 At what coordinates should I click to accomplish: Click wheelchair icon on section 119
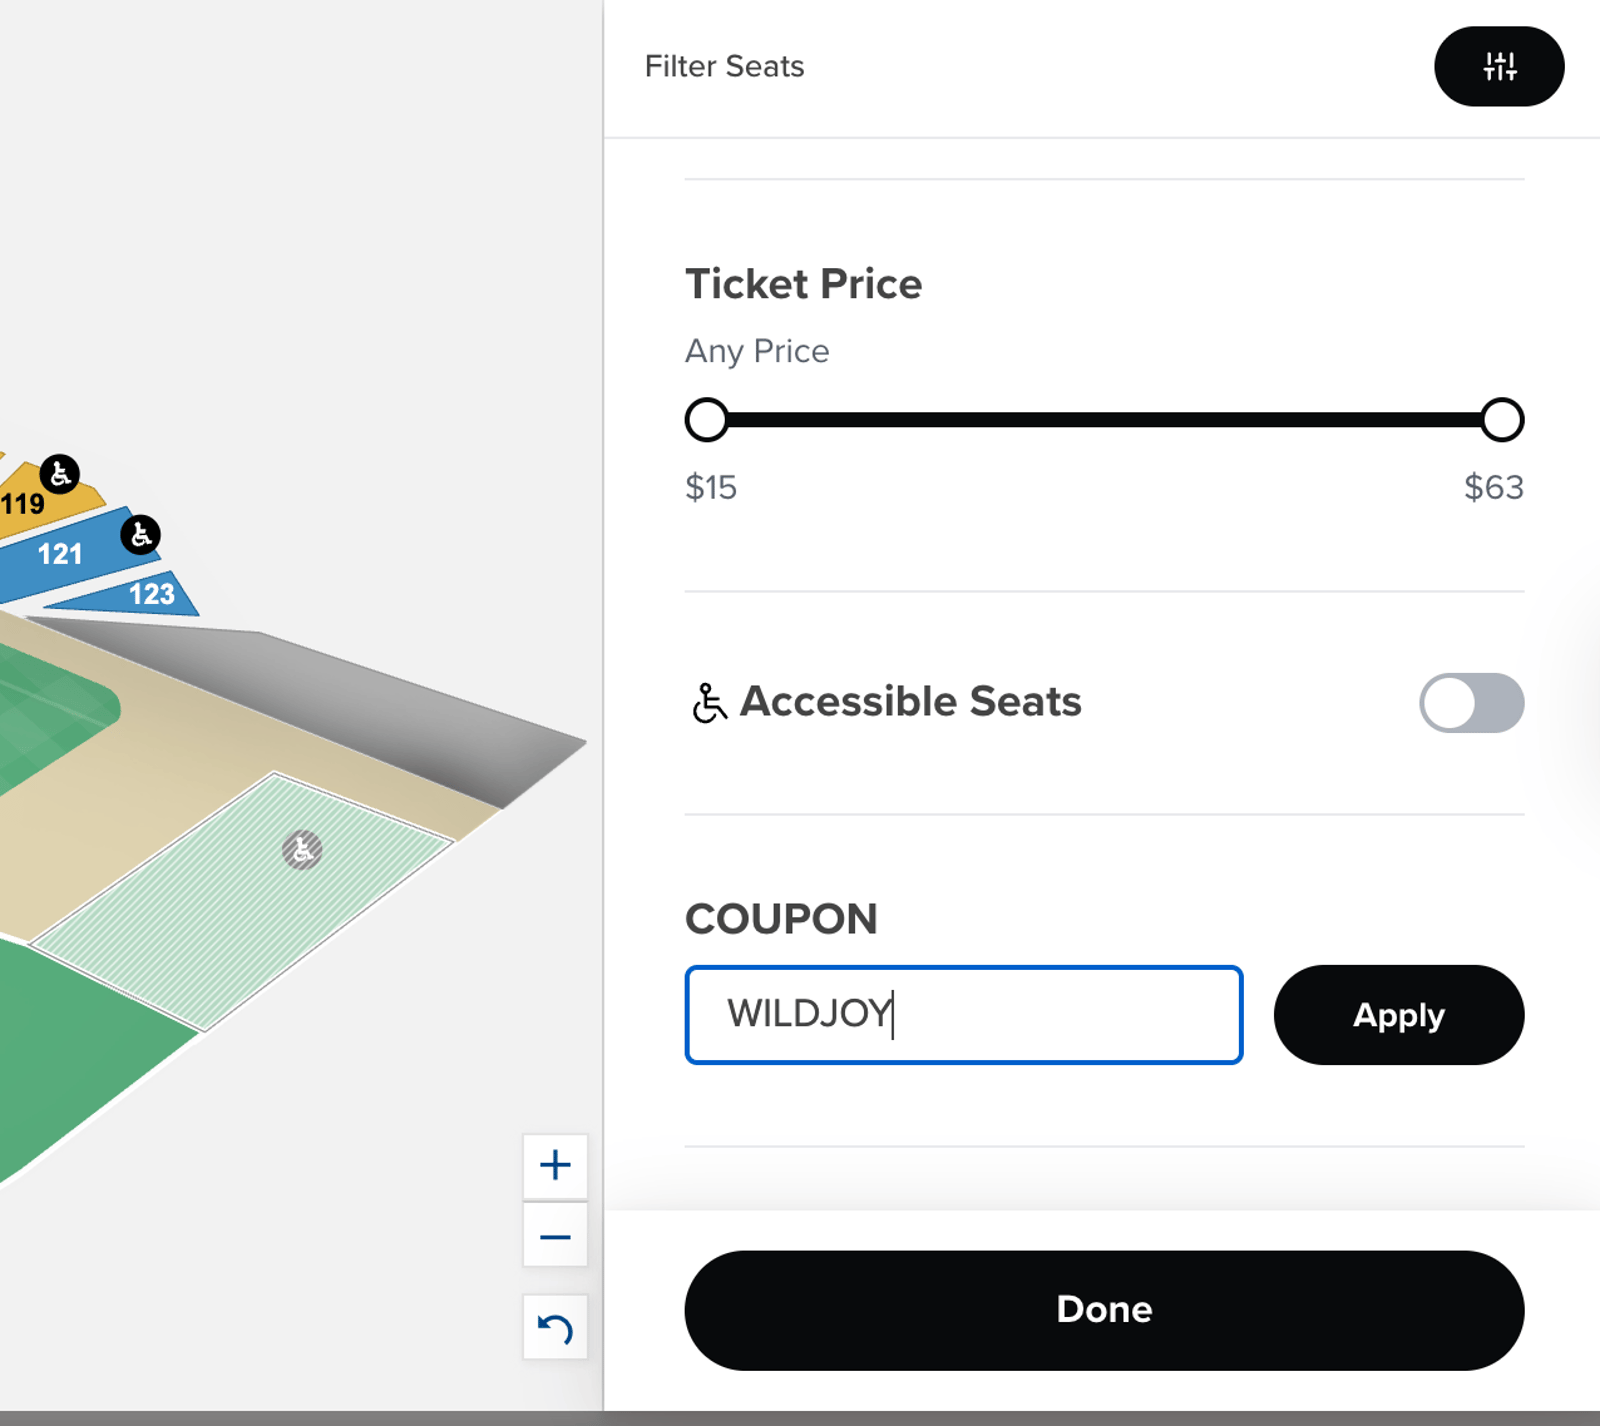pos(60,474)
